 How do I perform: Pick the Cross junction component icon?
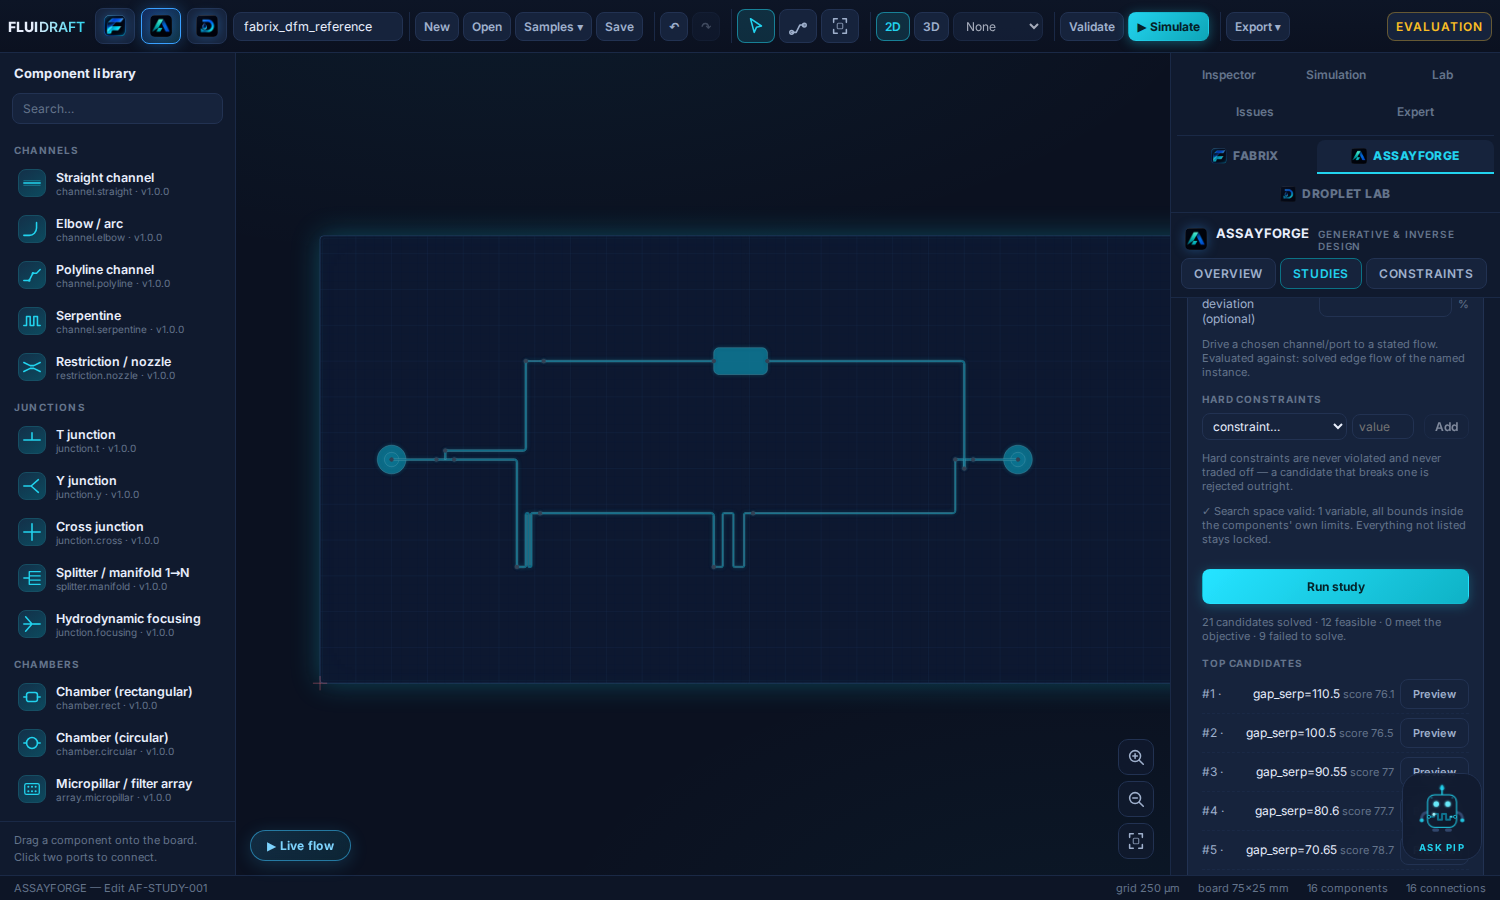pyautogui.click(x=32, y=532)
